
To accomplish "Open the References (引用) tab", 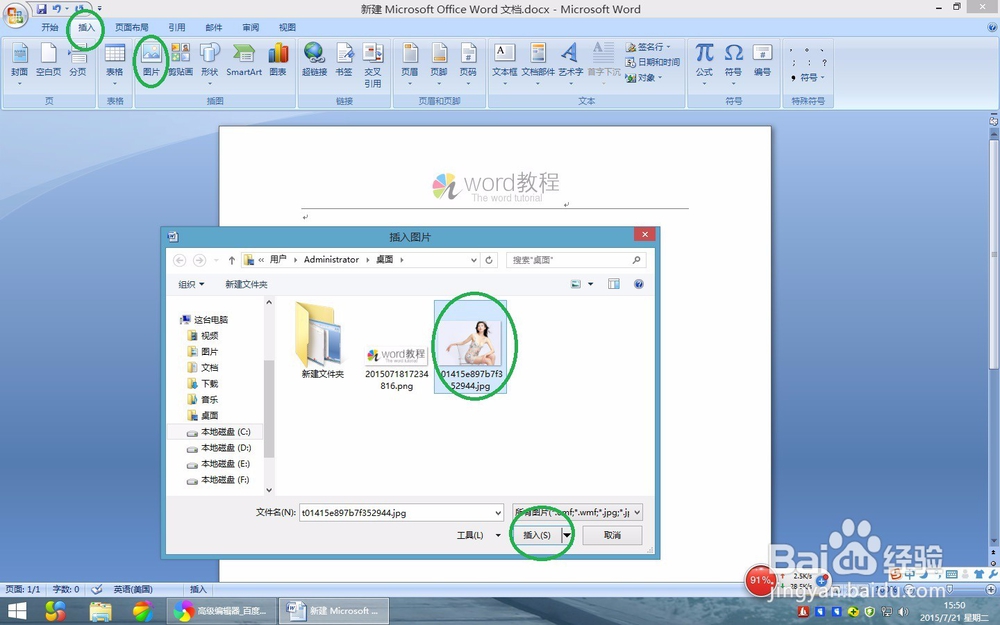I will [177, 27].
